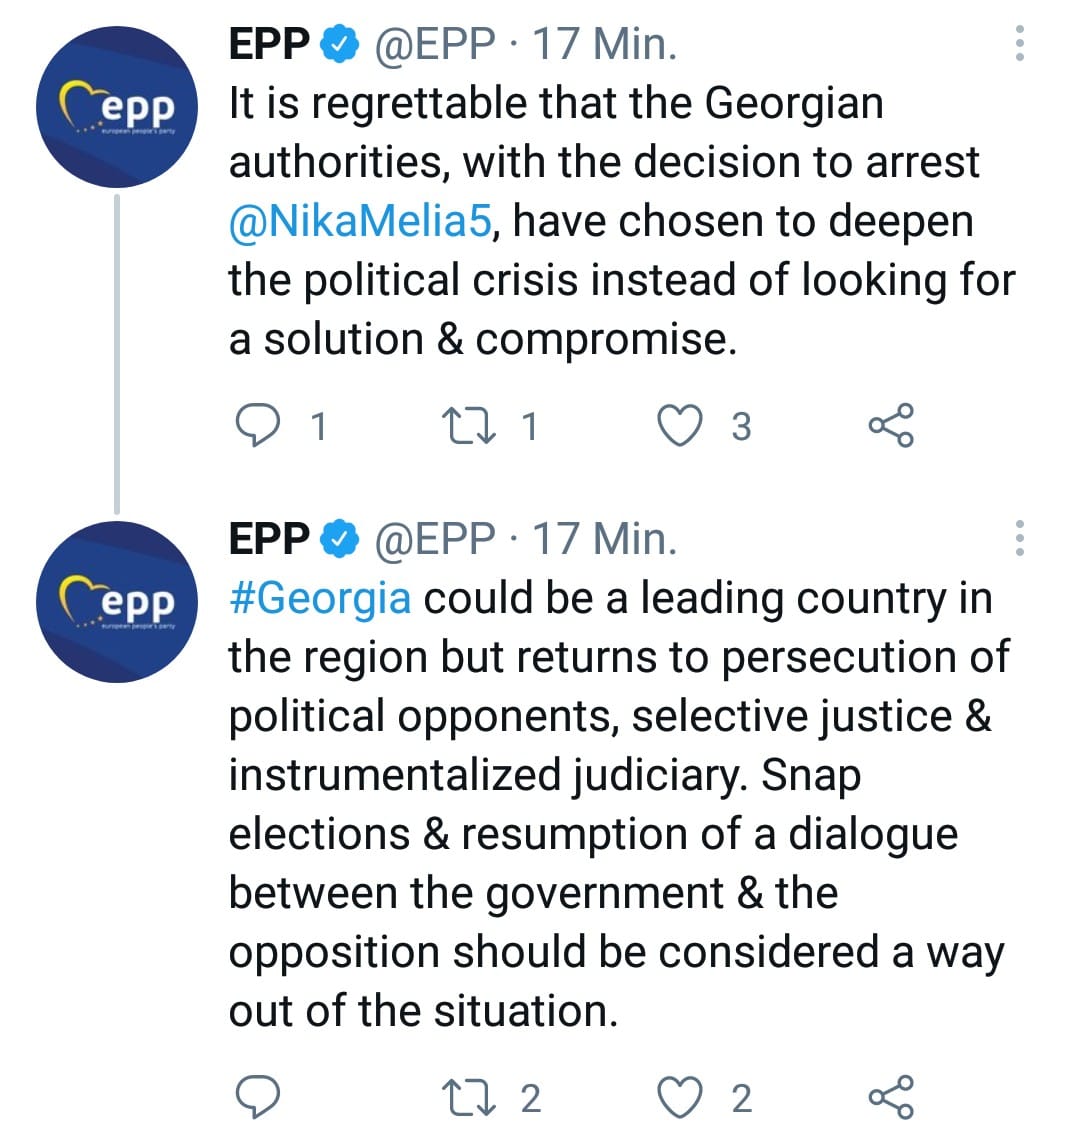Click verified badge in second tweet
Image resolution: width=1080 pixels, height=1124 pixels.
pyautogui.click(x=339, y=539)
